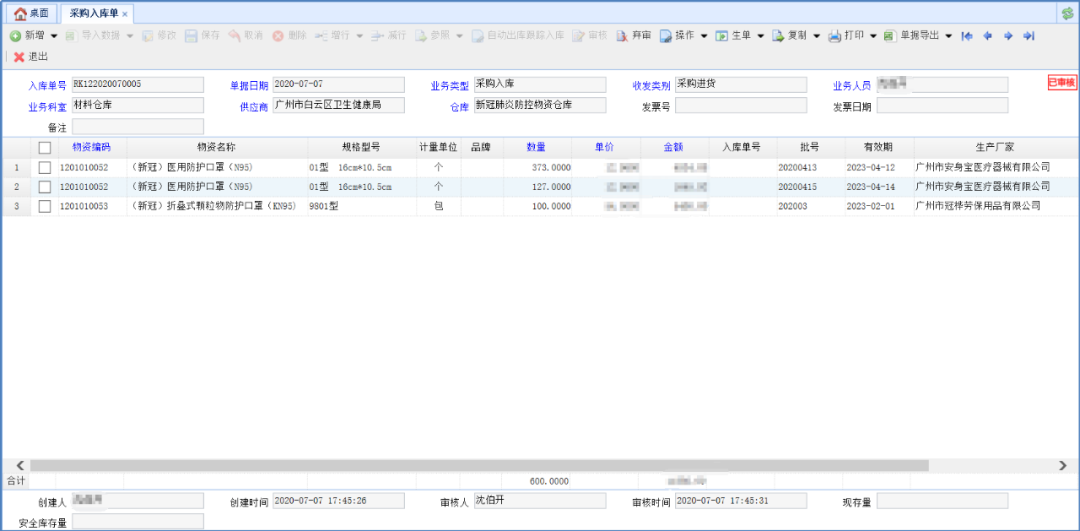Click the 弃审 (Un-audit) toolbar icon
The image size is (1080, 531).
point(623,36)
